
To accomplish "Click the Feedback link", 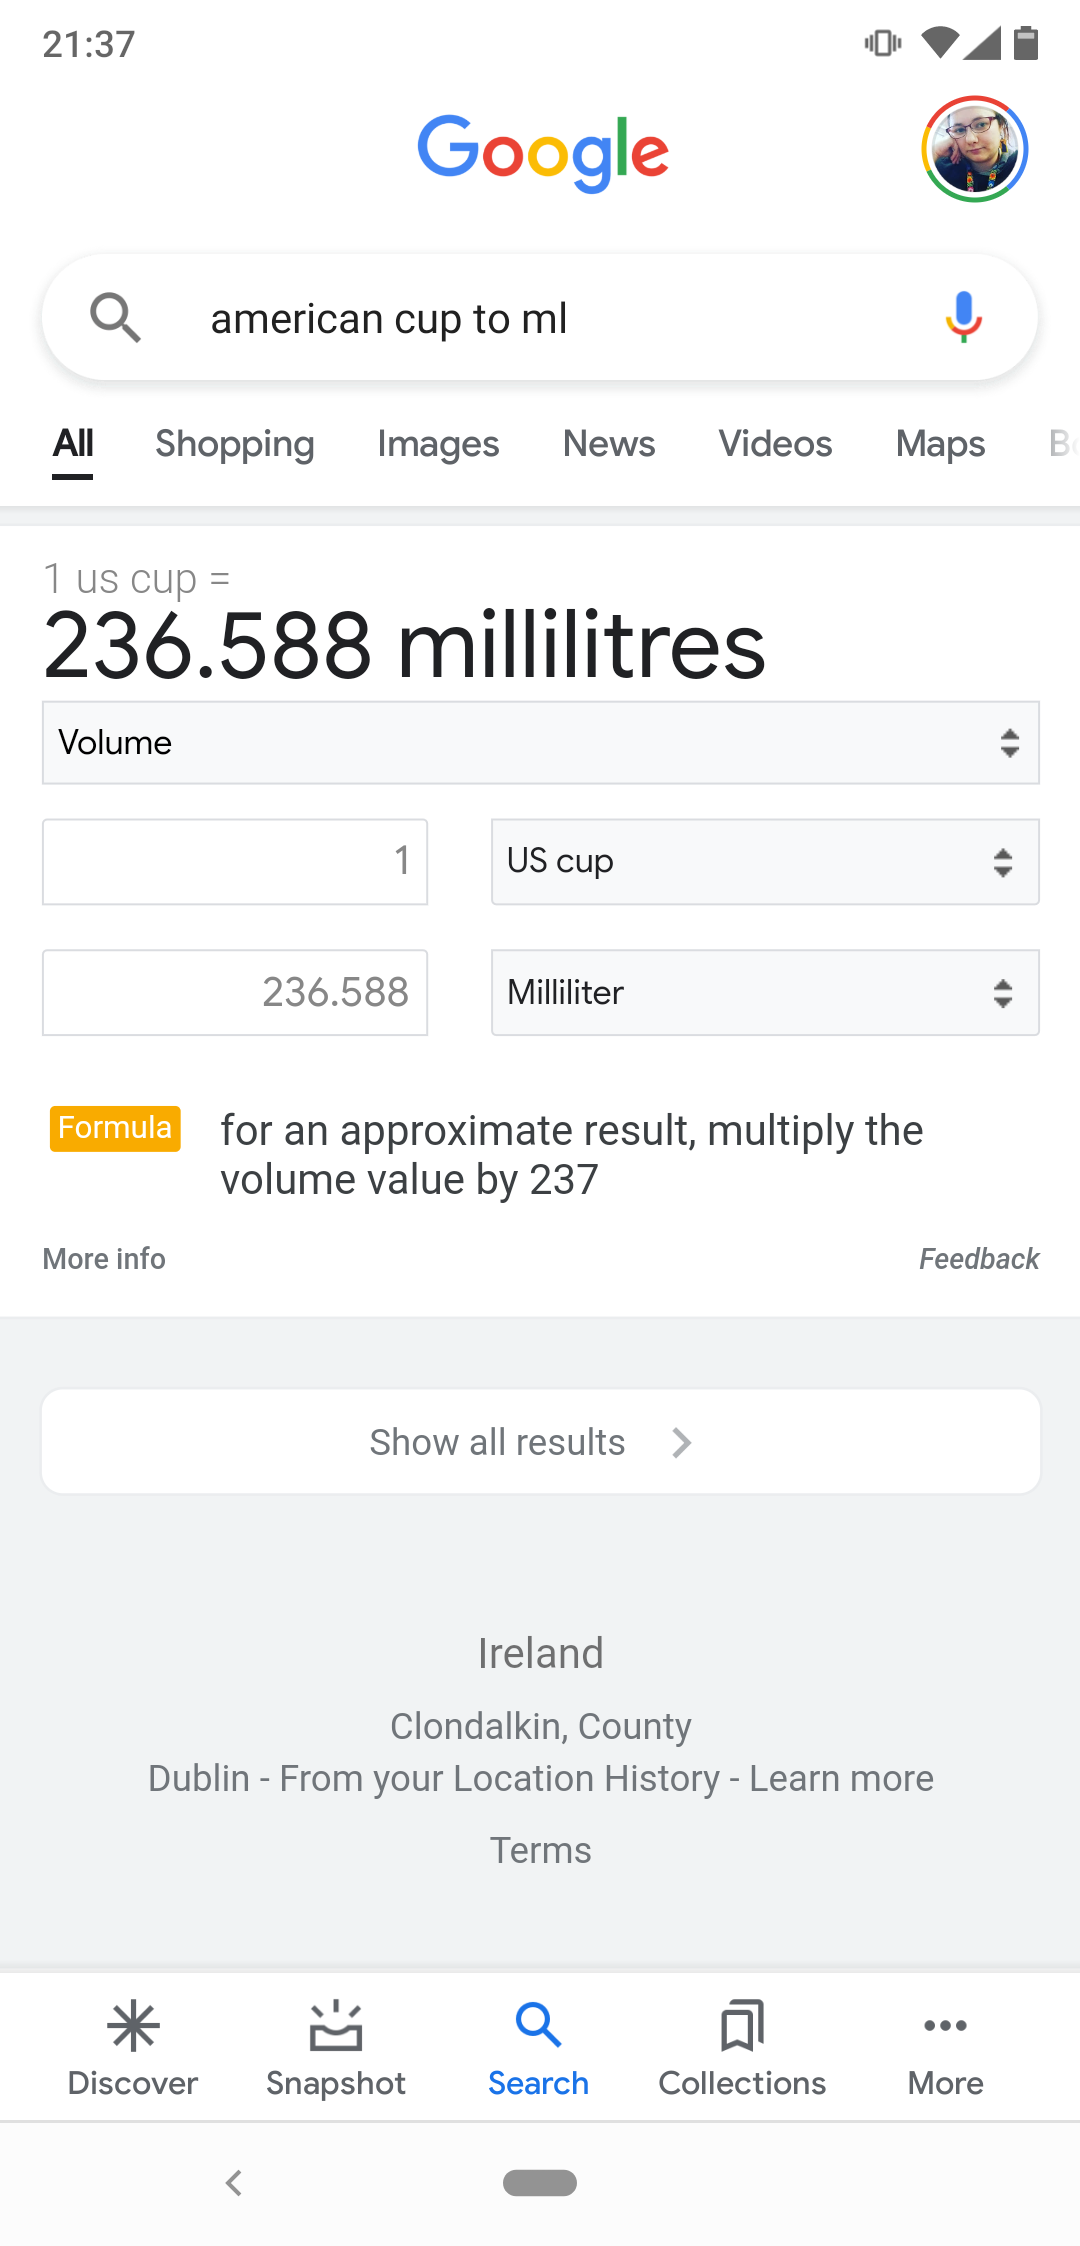I will (979, 1259).
